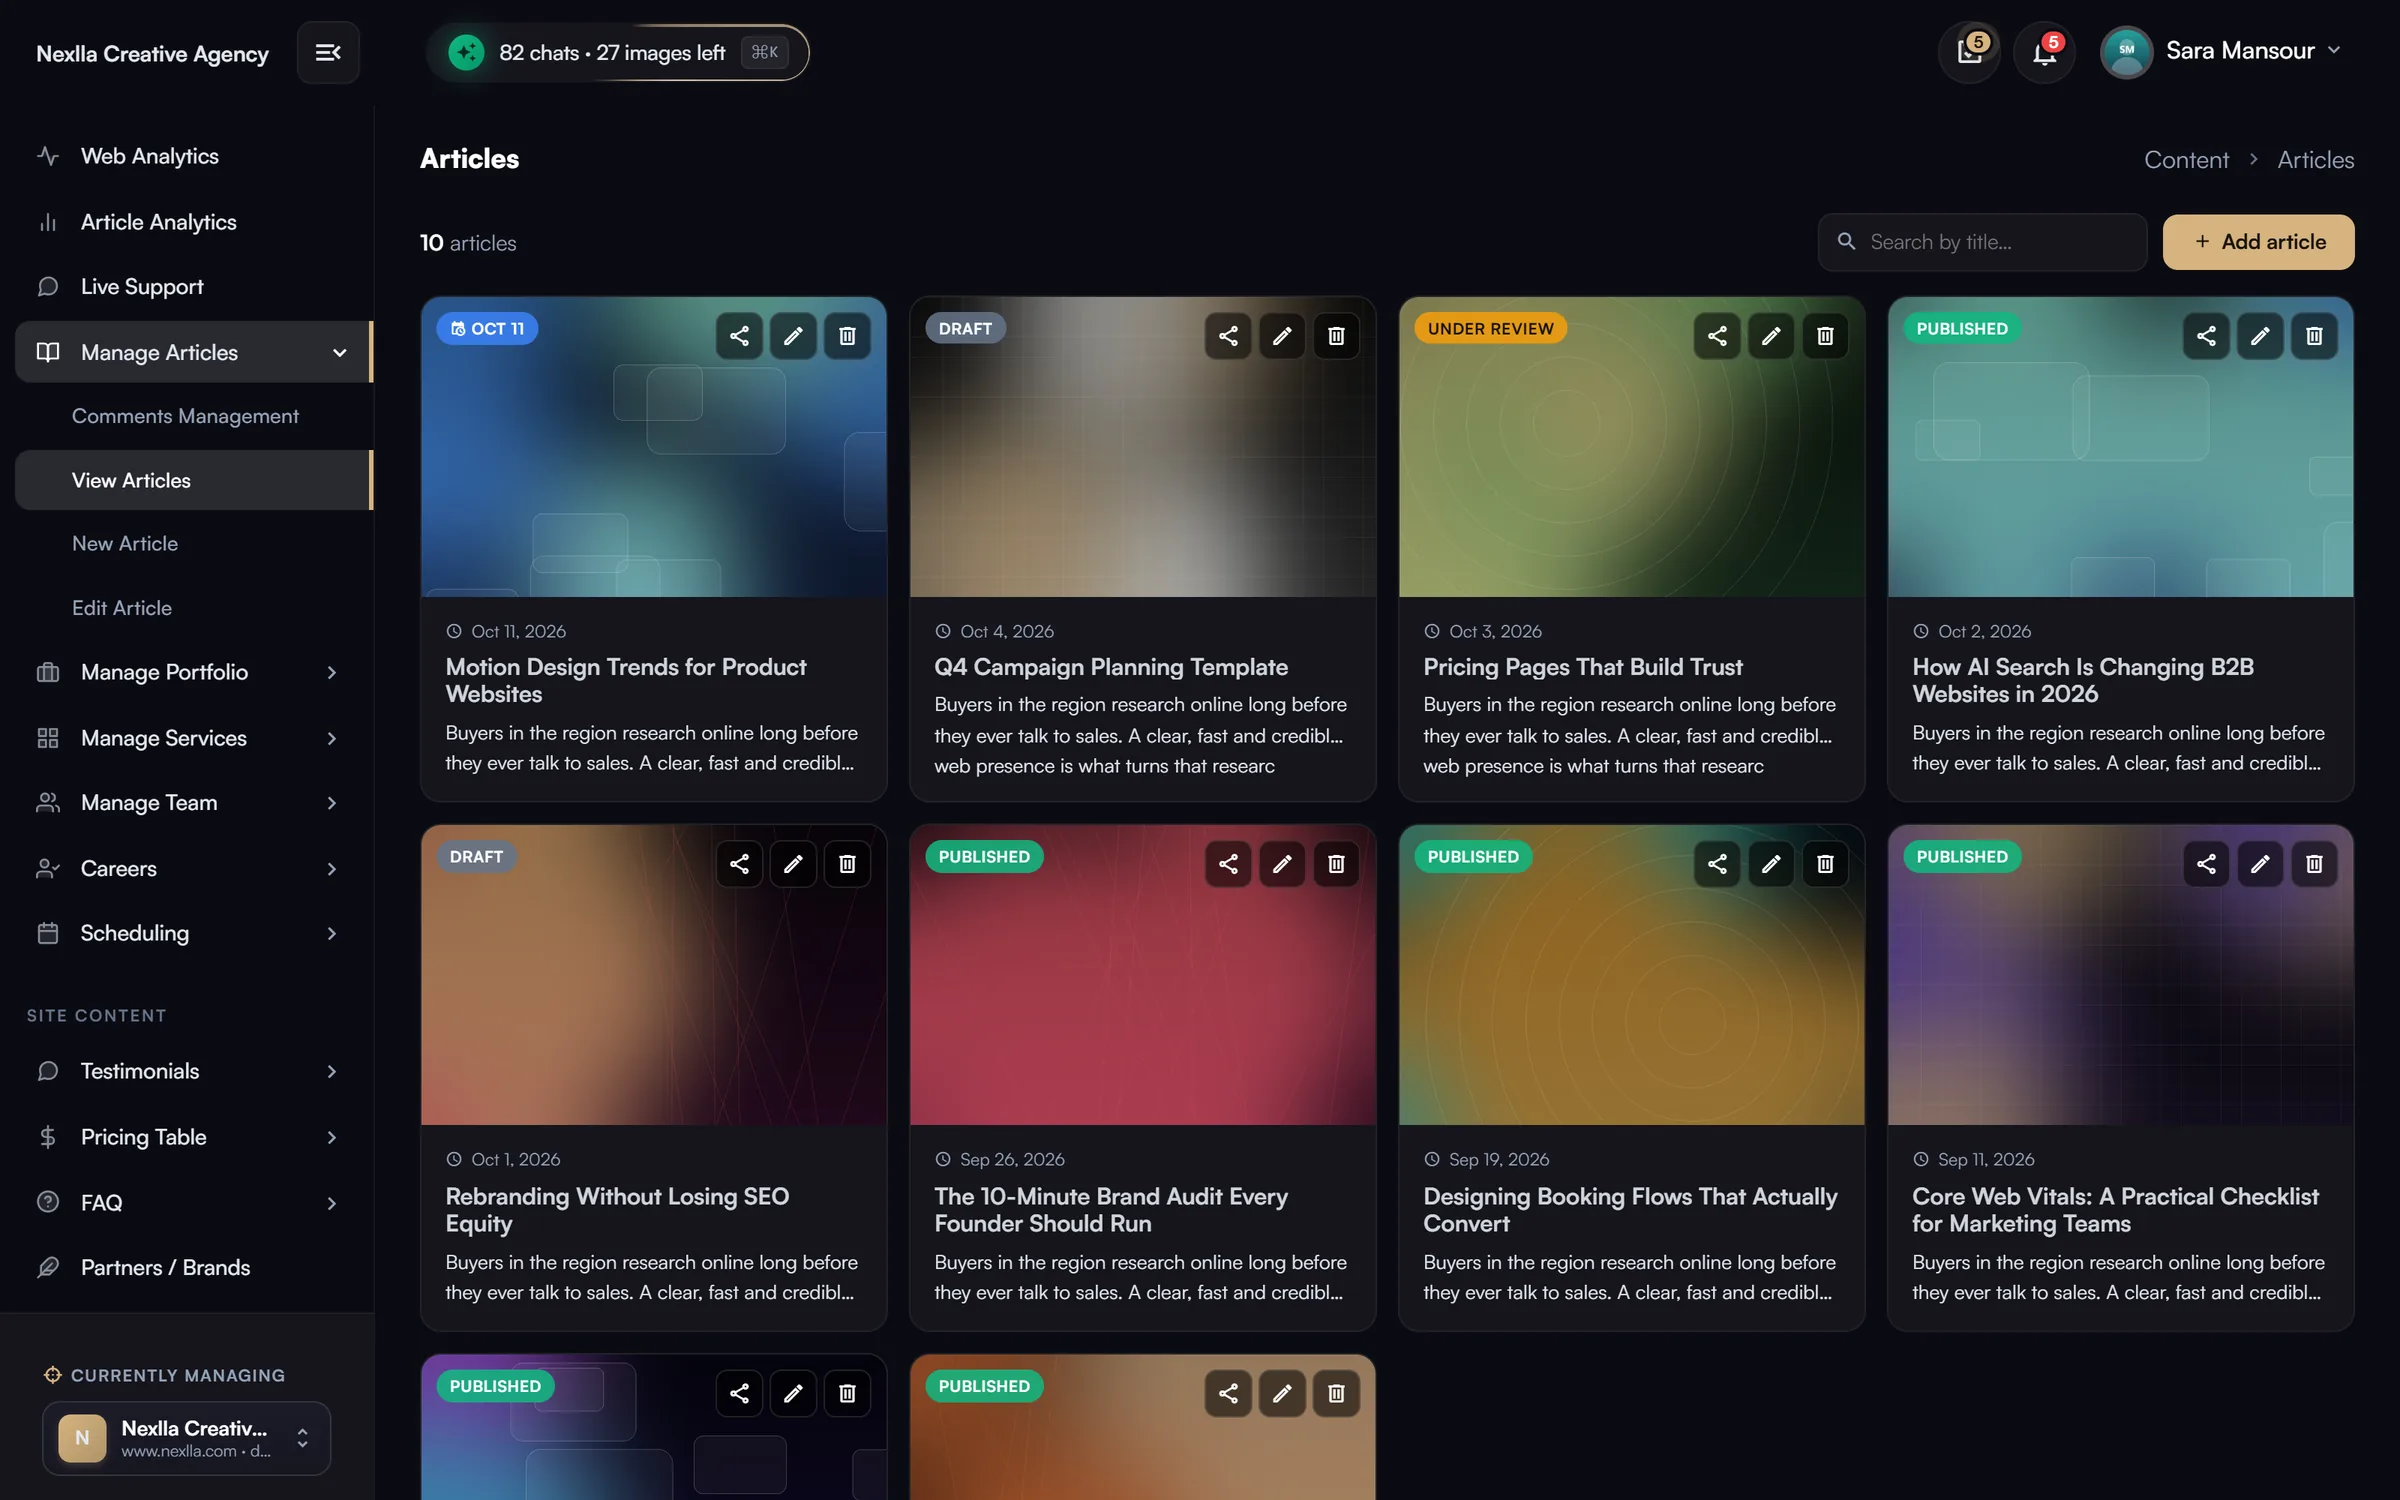Screen dimensions: 2400x1500
Task: Collapse the sidebar with the menu toggle icon
Action: pos(328,52)
